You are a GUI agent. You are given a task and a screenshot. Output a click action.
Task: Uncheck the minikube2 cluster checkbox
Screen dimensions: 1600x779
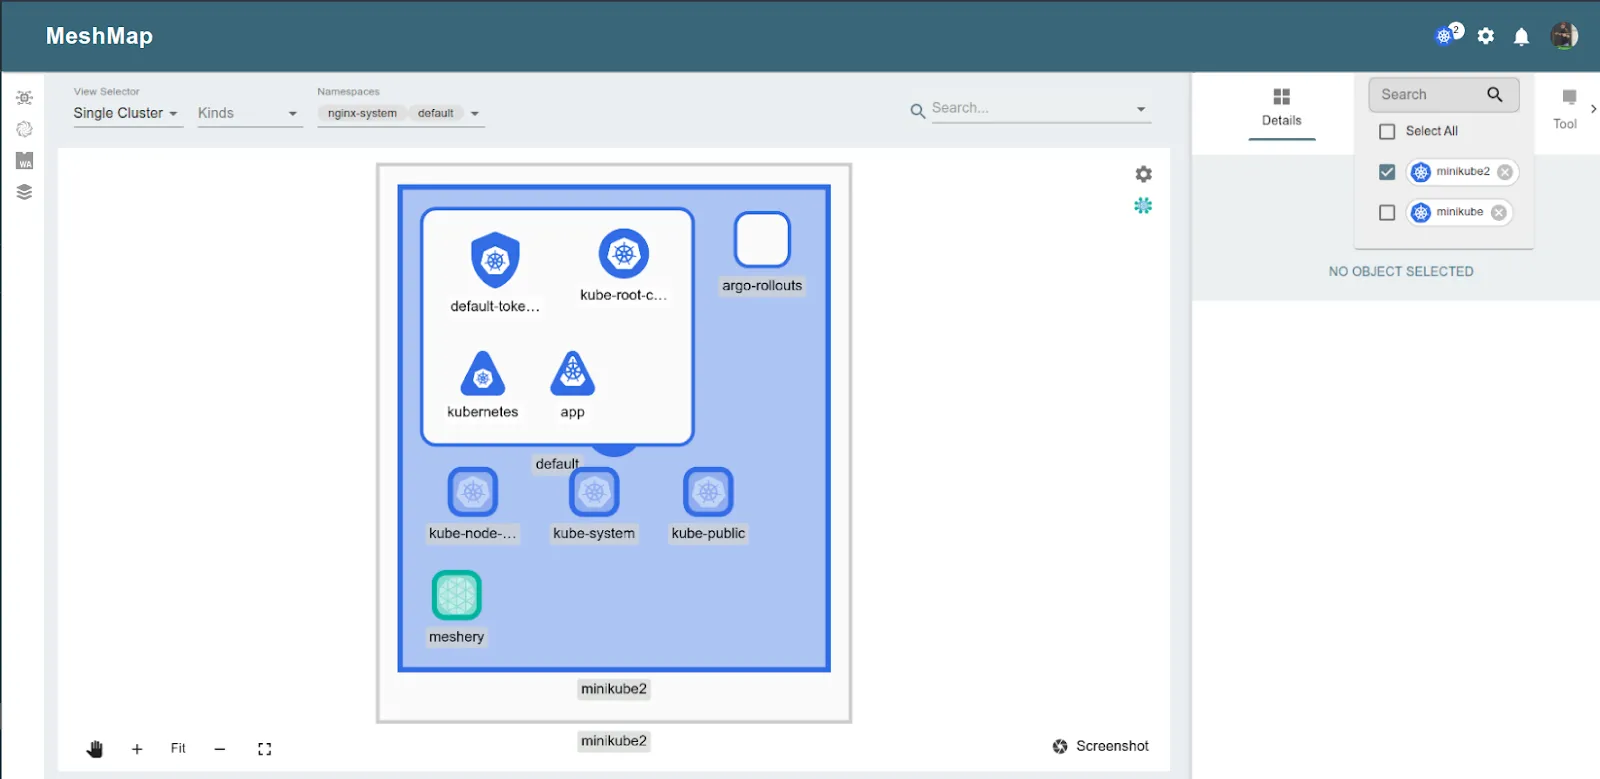(1387, 172)
